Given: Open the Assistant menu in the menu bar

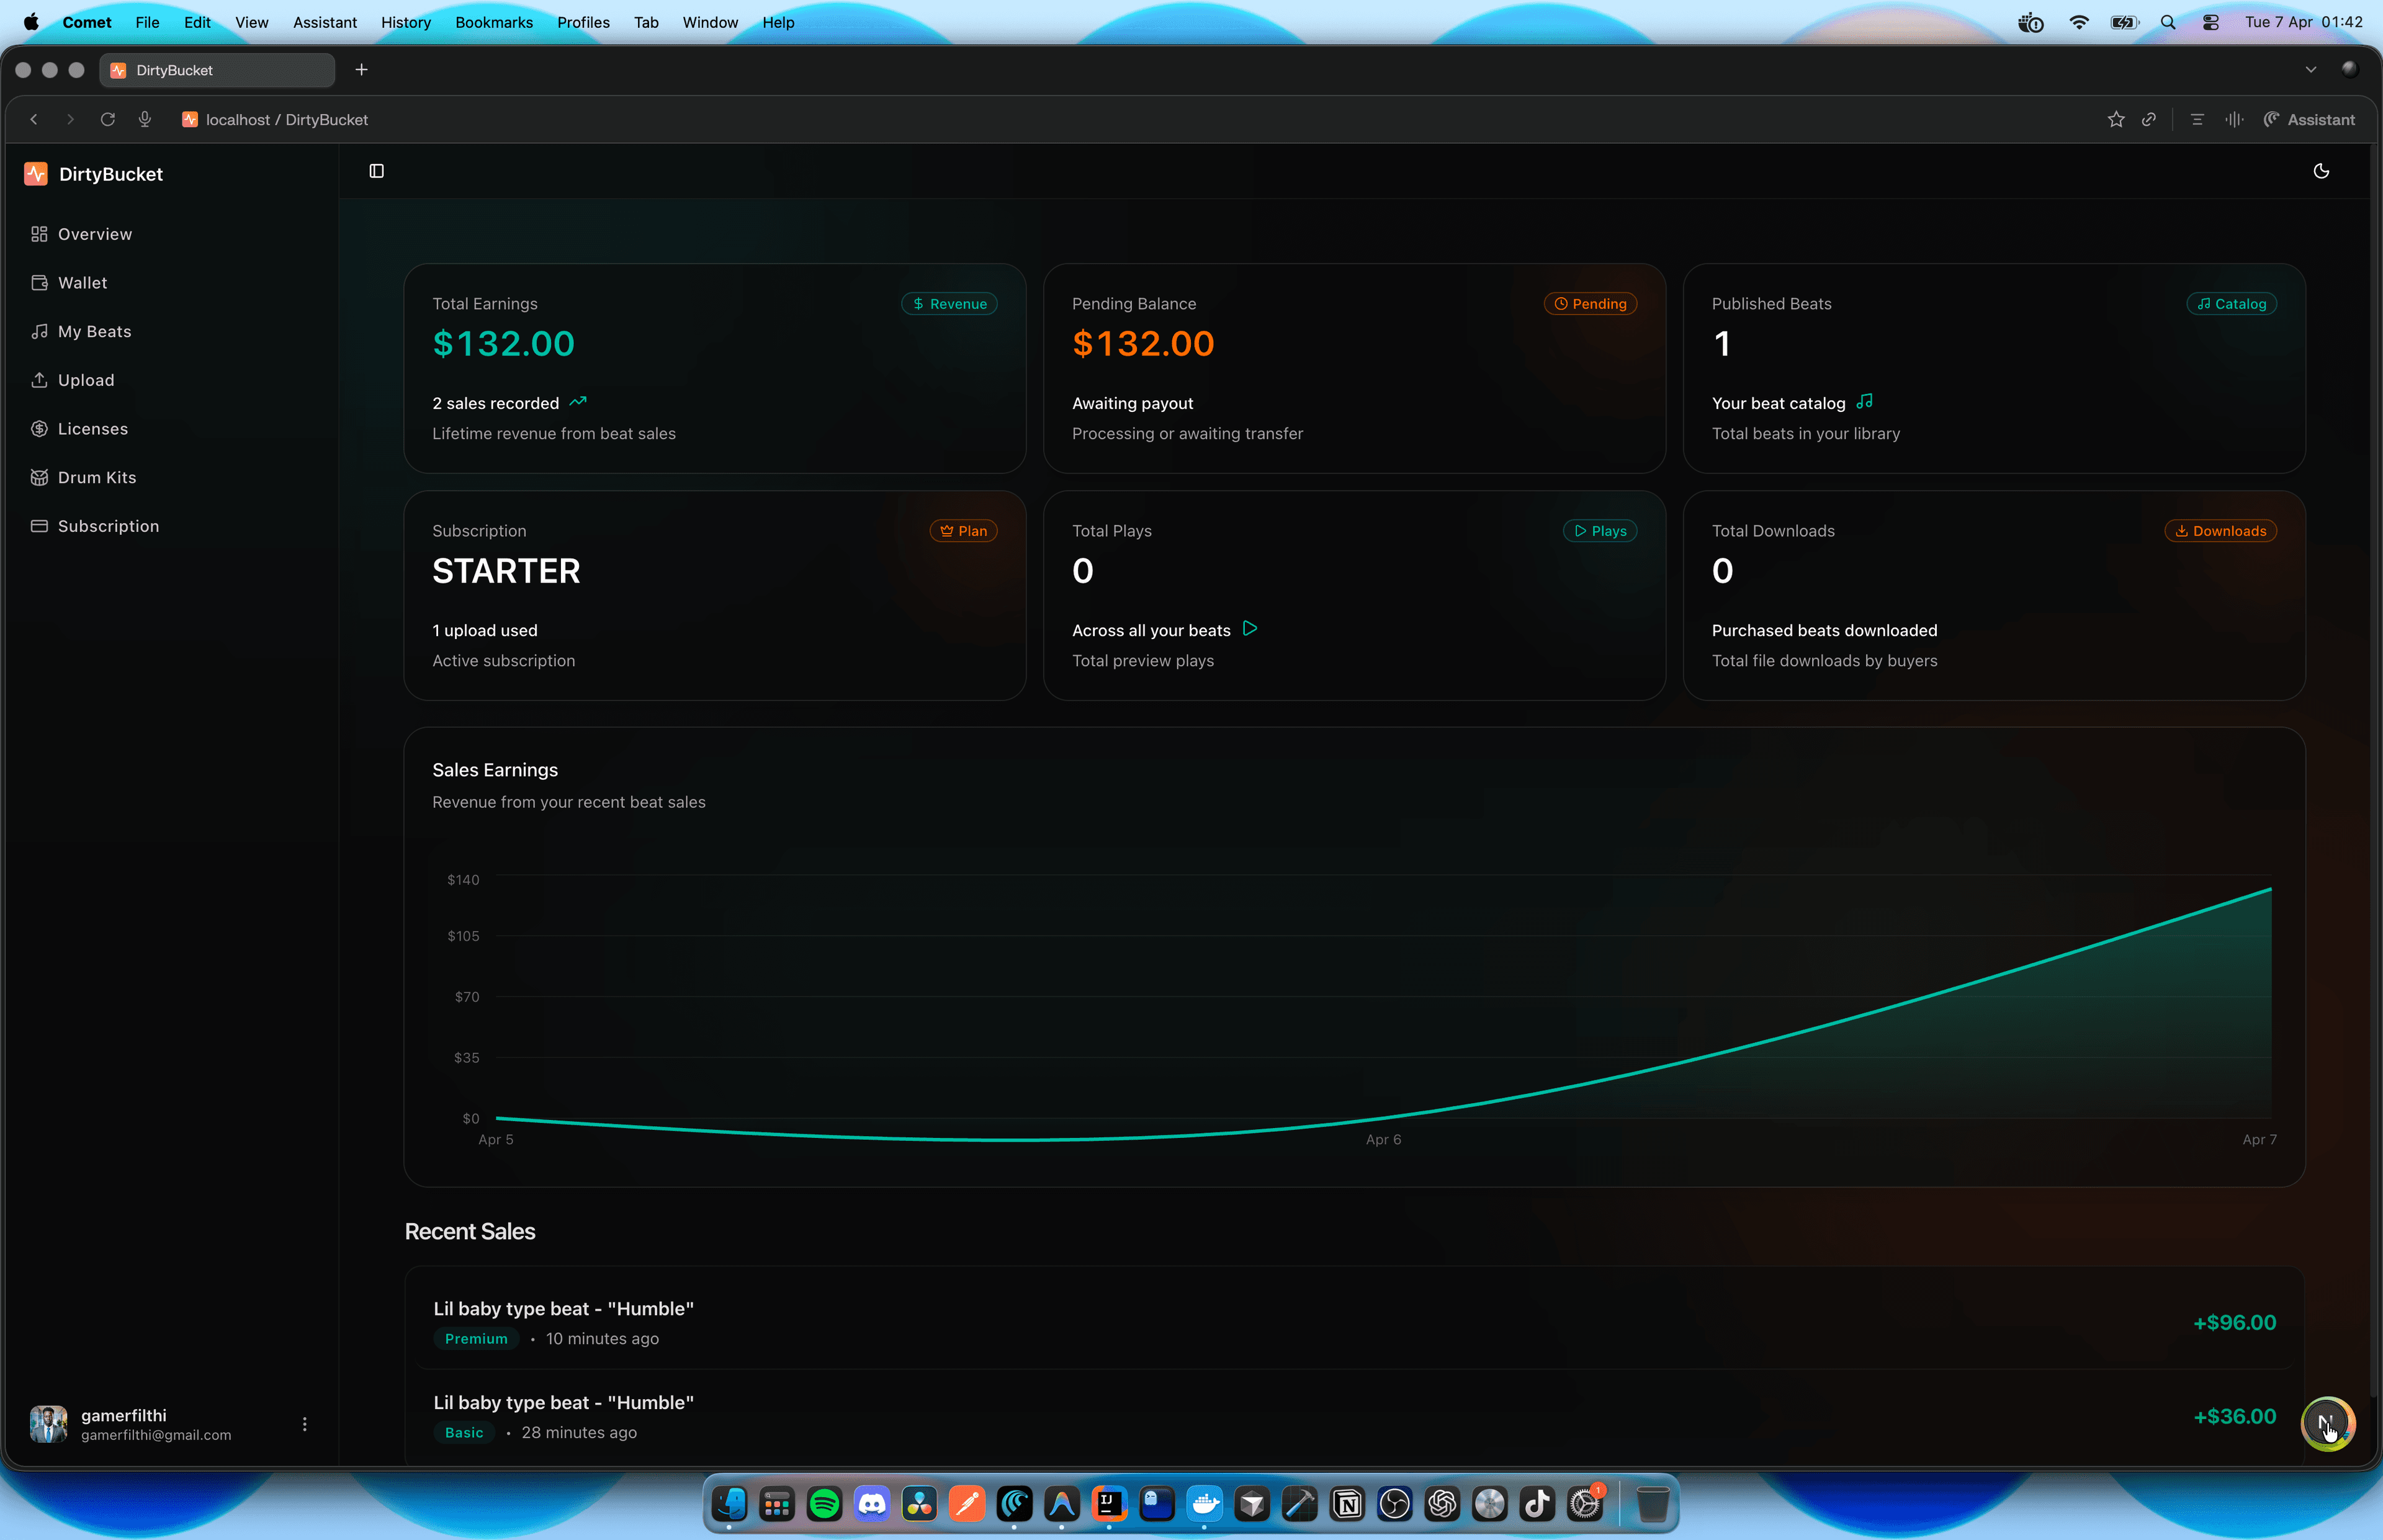Looking at the screenshot, I should (324, 22).
